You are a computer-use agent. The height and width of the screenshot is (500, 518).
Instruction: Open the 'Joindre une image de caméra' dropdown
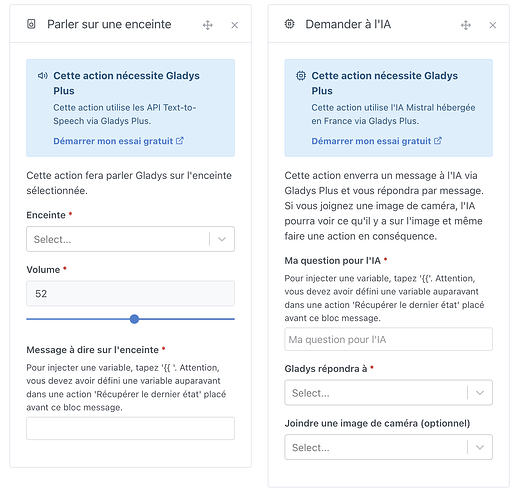click(x=388, y=447)
